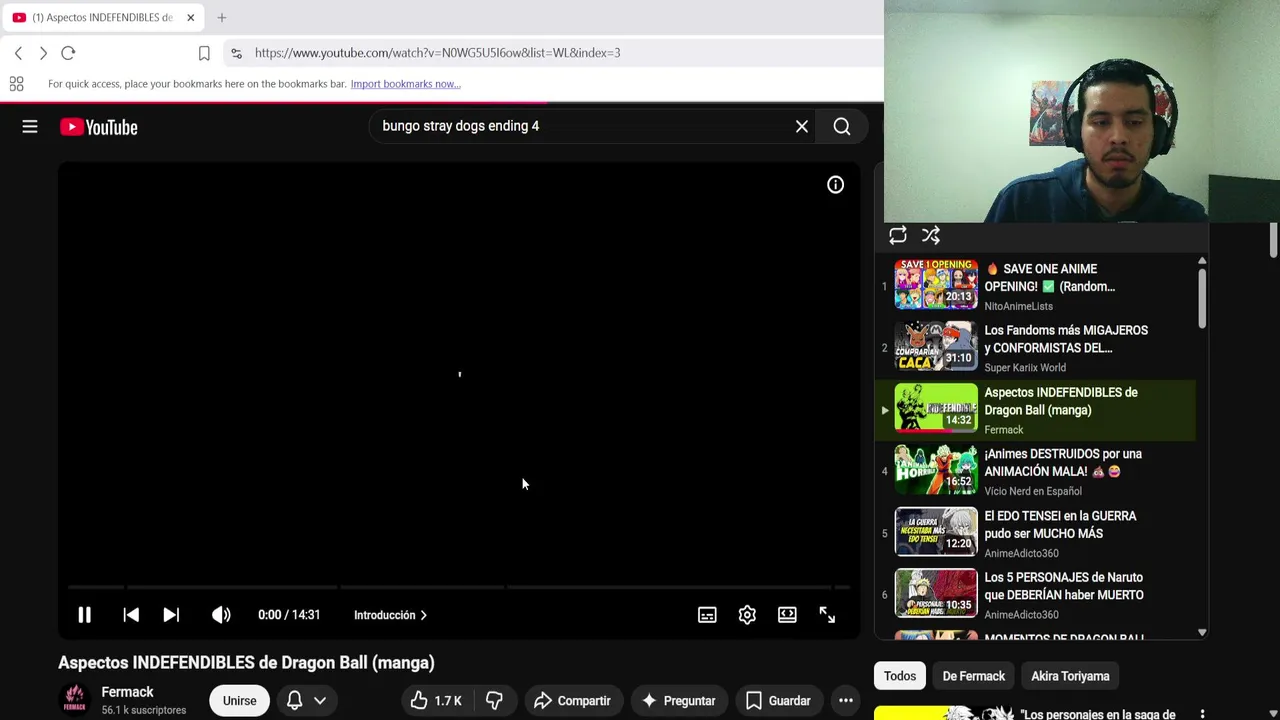
Task: Toggle playlist shuffle
Action: (x=931, y=236)
